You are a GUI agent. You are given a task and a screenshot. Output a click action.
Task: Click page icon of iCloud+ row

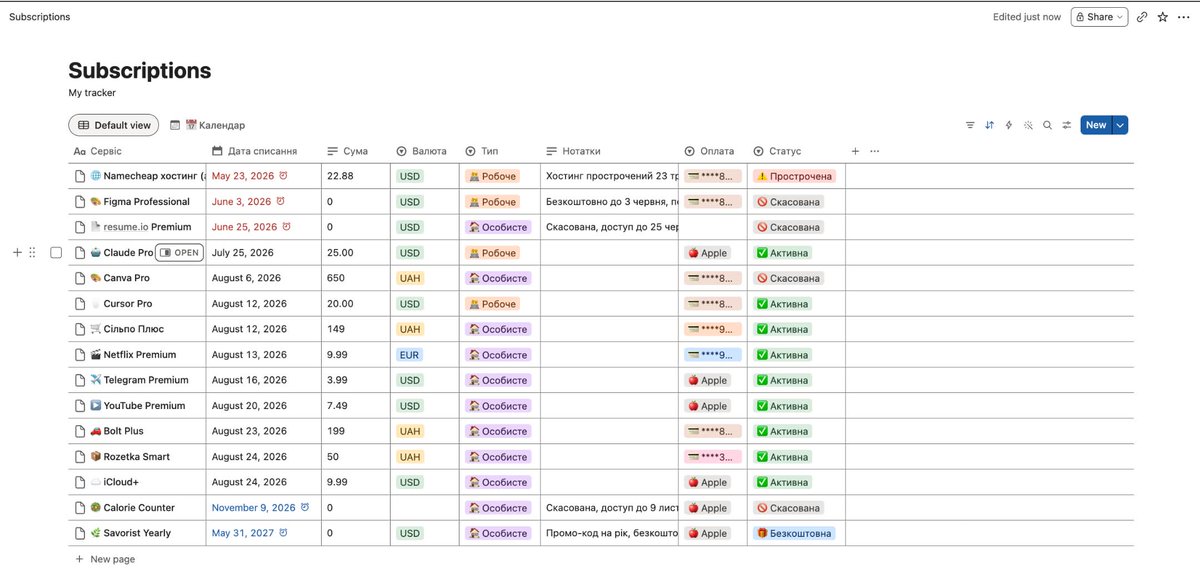[x=81, y=482]
